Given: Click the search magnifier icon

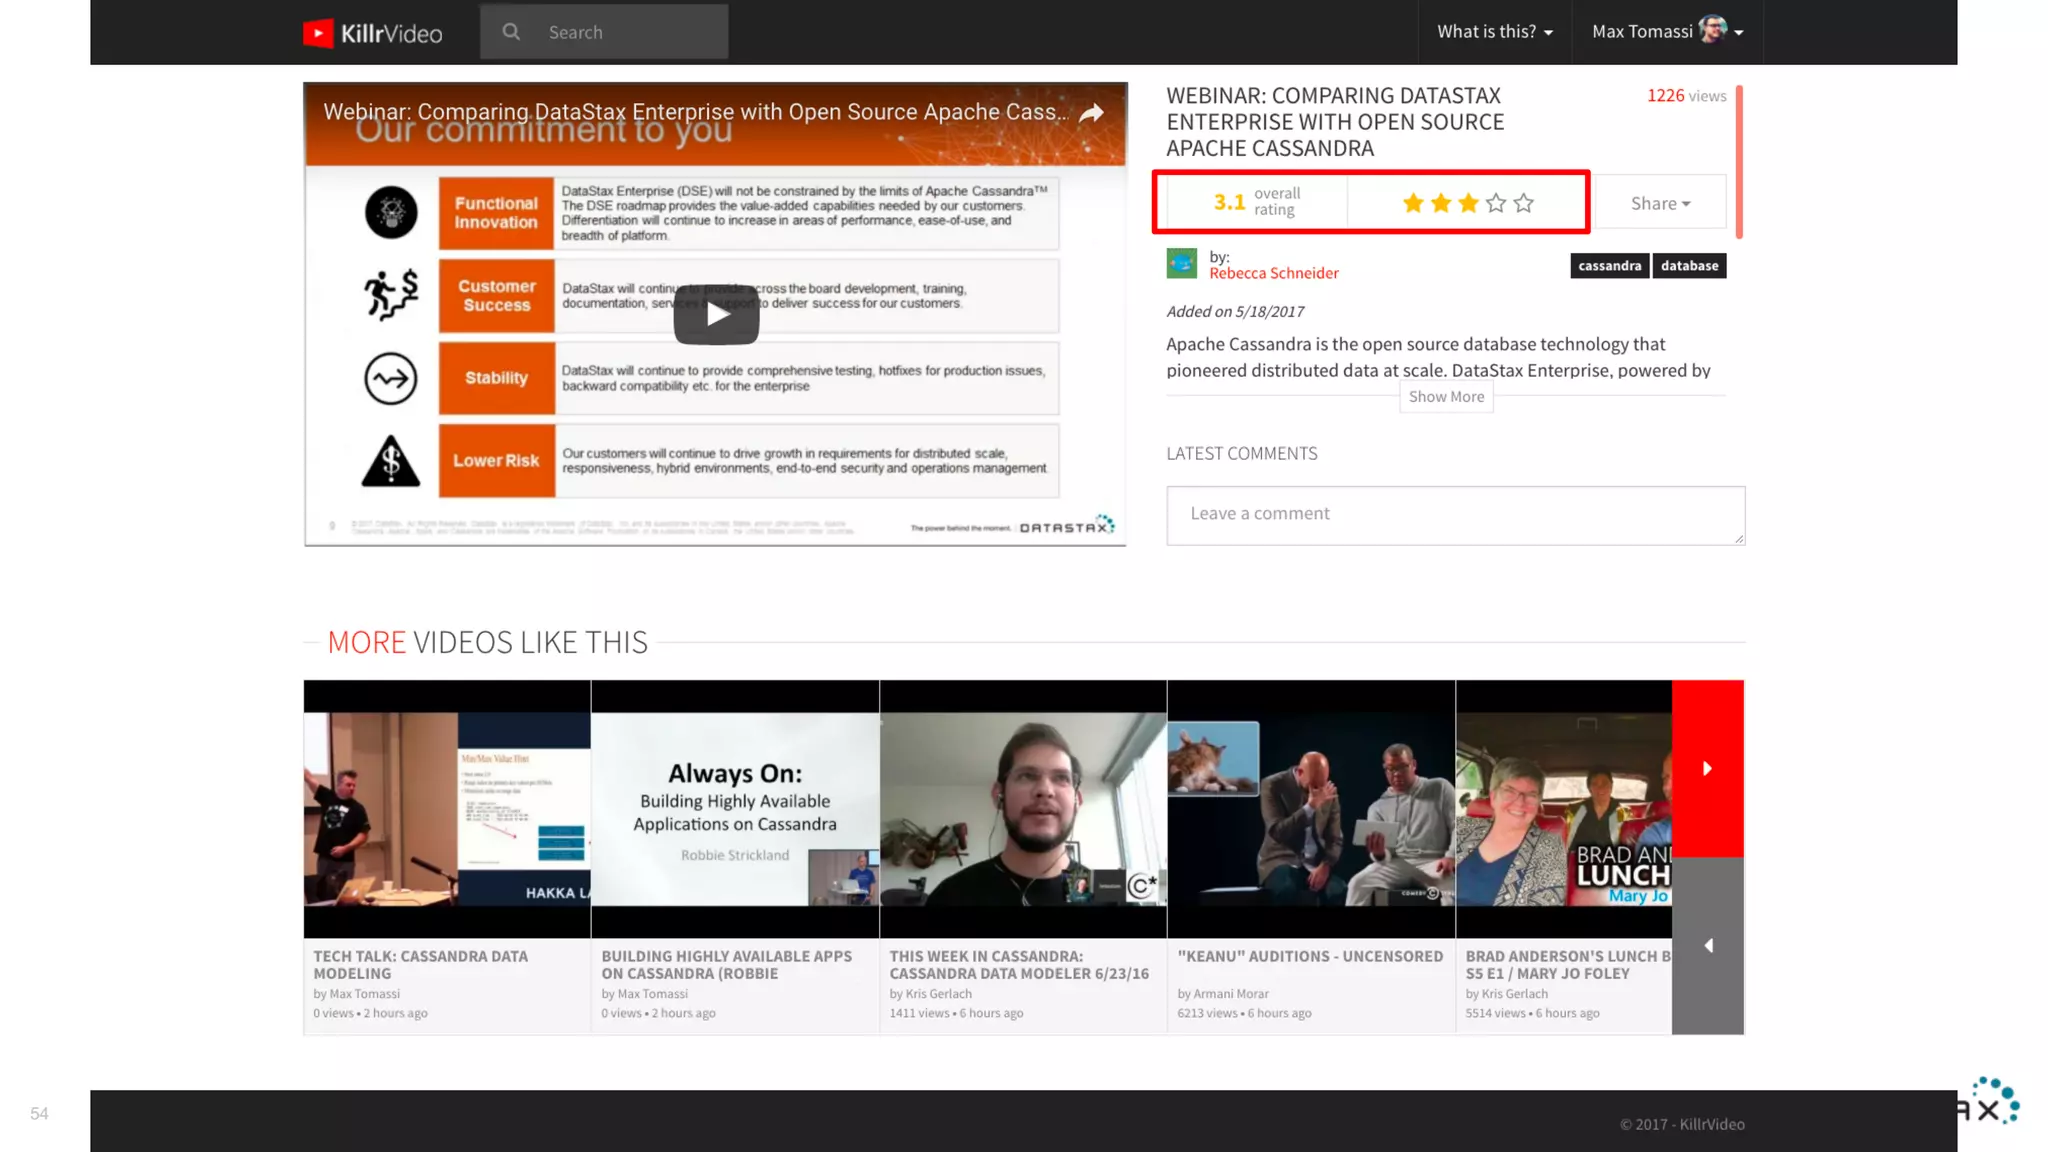Looking at the screenshot, I should pos(511,32).
